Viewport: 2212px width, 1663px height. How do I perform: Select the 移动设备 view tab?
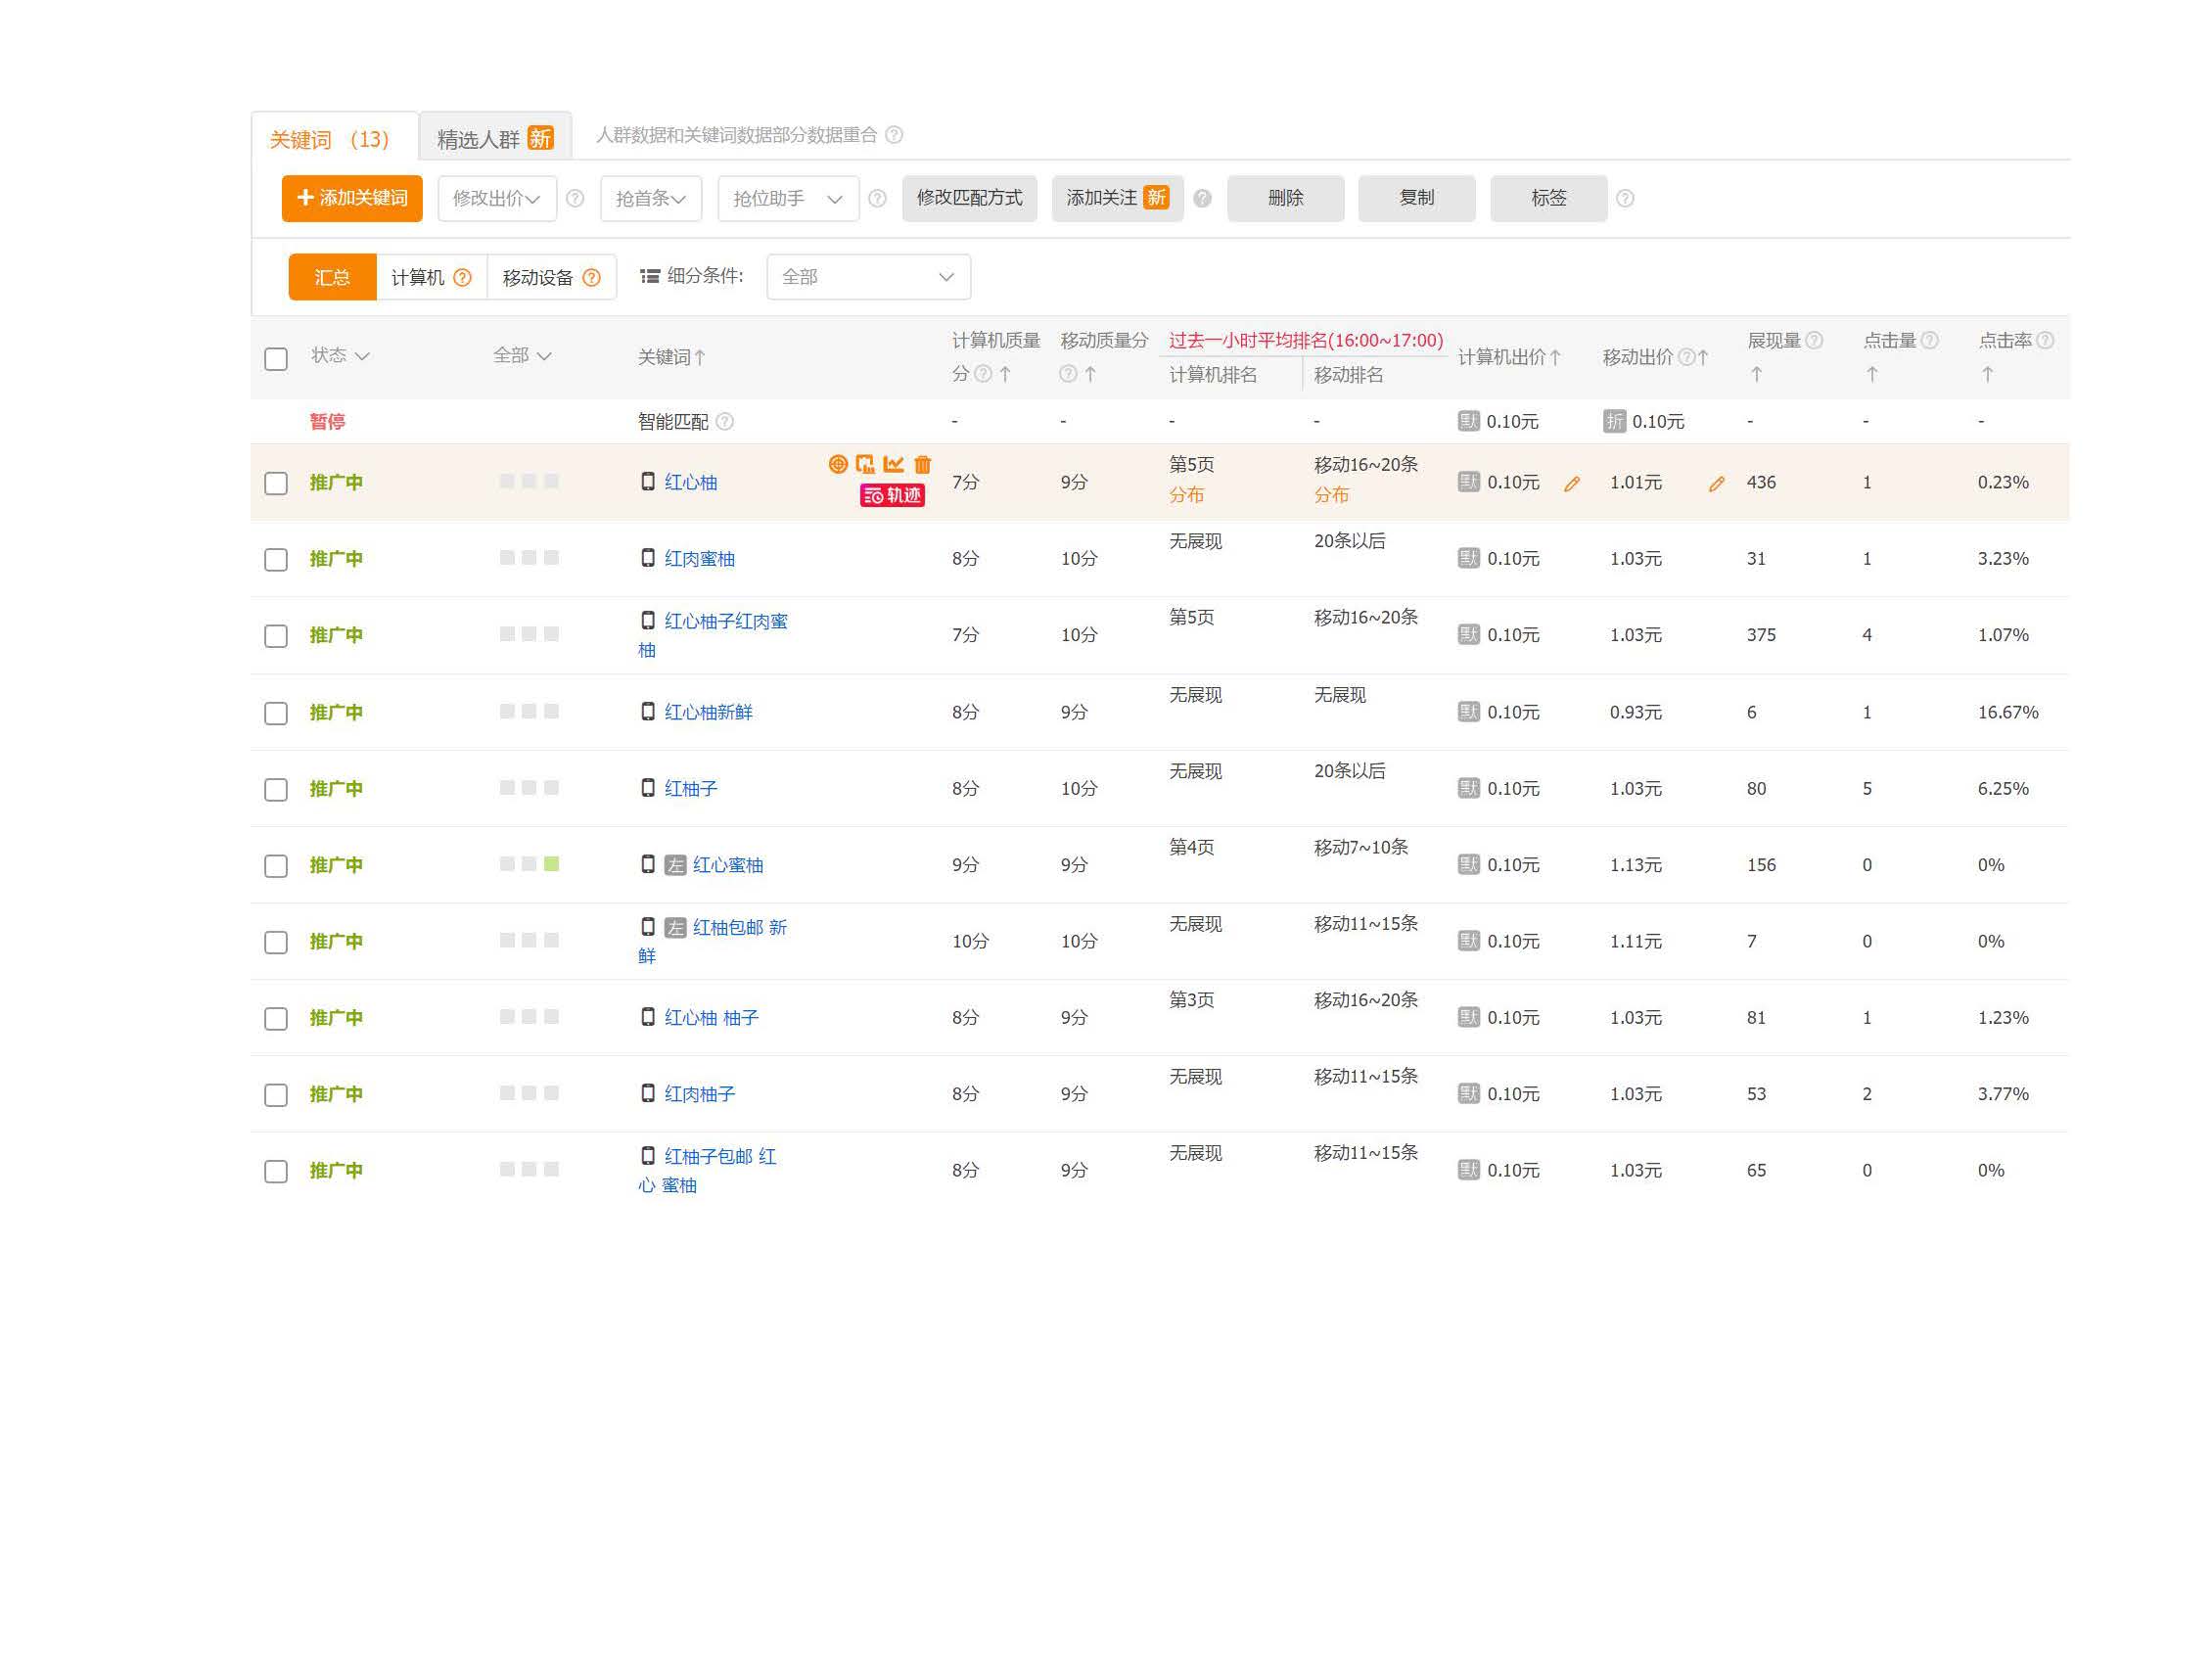(551, 277)
